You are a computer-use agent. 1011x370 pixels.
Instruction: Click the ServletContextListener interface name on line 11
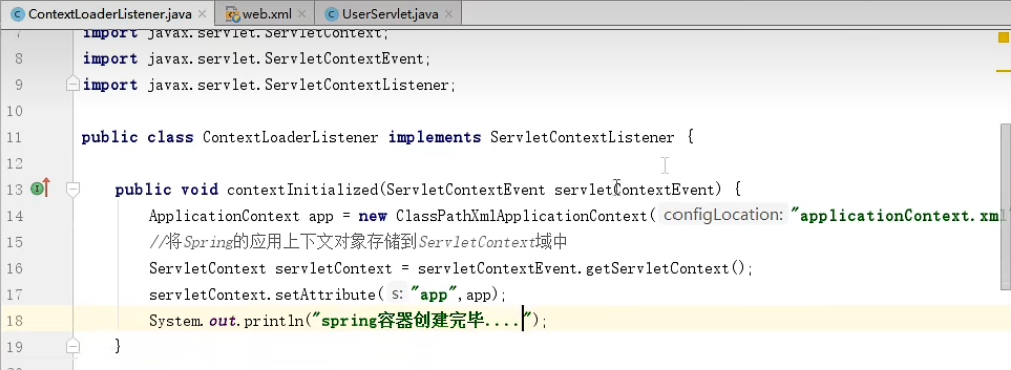(582, 137)
